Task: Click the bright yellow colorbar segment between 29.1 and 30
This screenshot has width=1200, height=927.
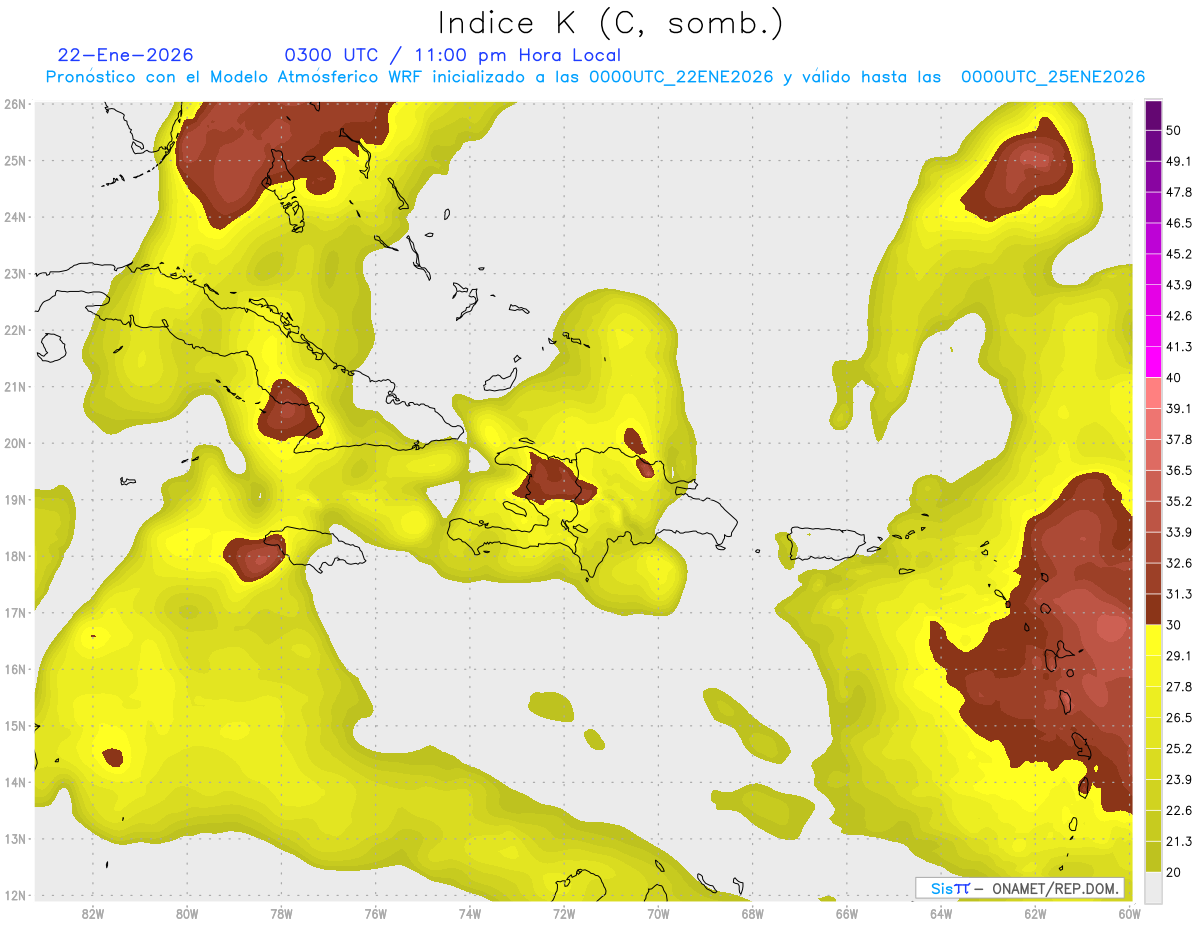Action: 1153,640
